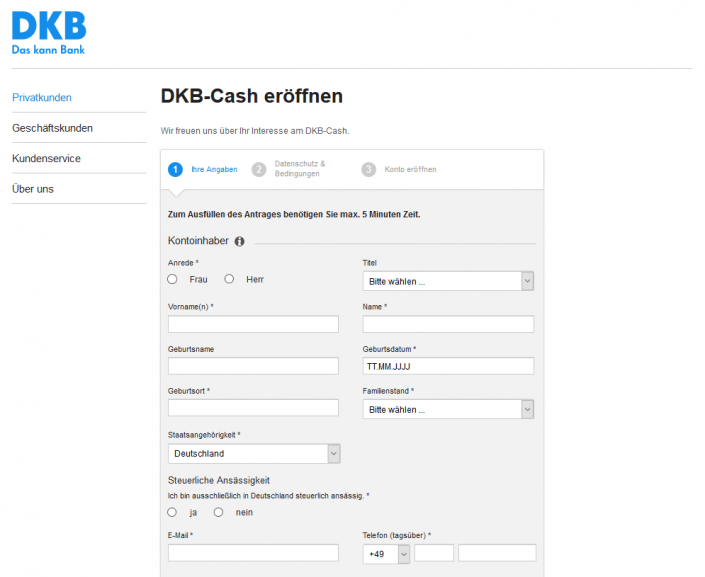The image size is (705, 577).
Task: Open Kundenservice in sidebar
Action: pyautogui.click(x=46, y=158)
